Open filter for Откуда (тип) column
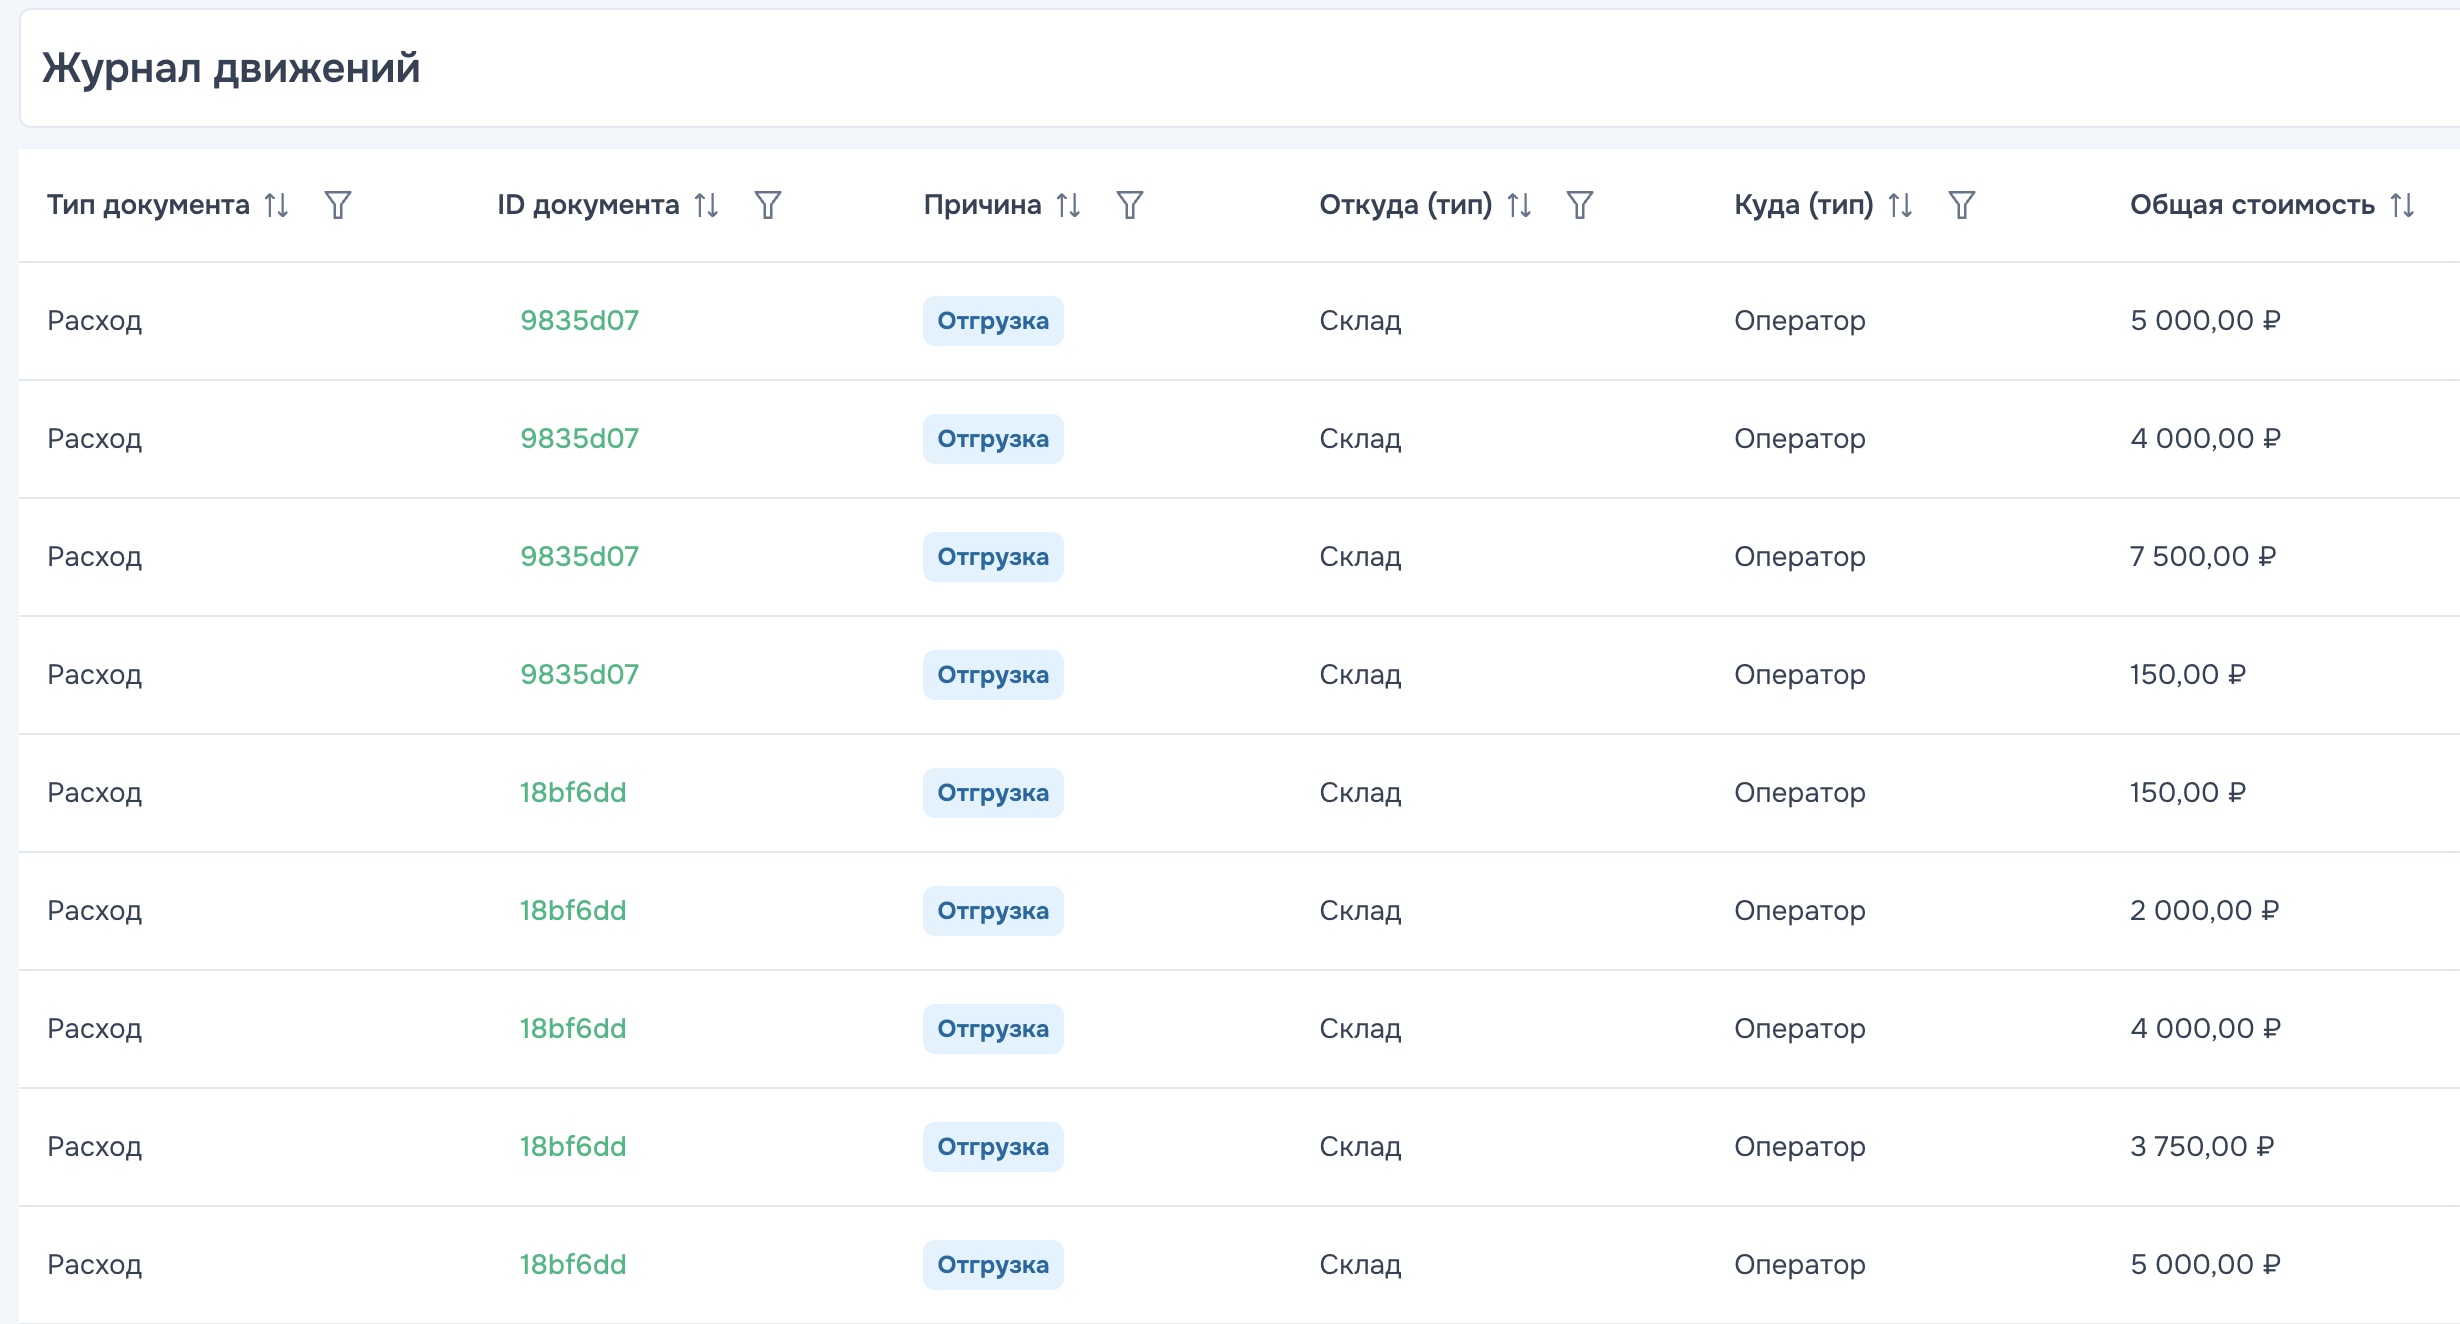This screenshot has height=1324, width=2460. [1579, 205]
